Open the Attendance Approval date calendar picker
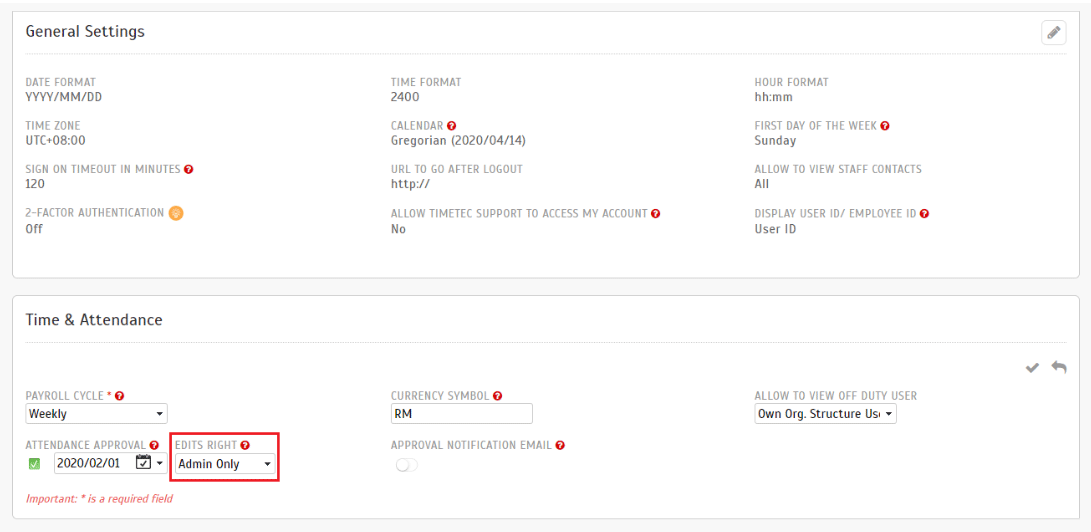 (x=143, y=463)
